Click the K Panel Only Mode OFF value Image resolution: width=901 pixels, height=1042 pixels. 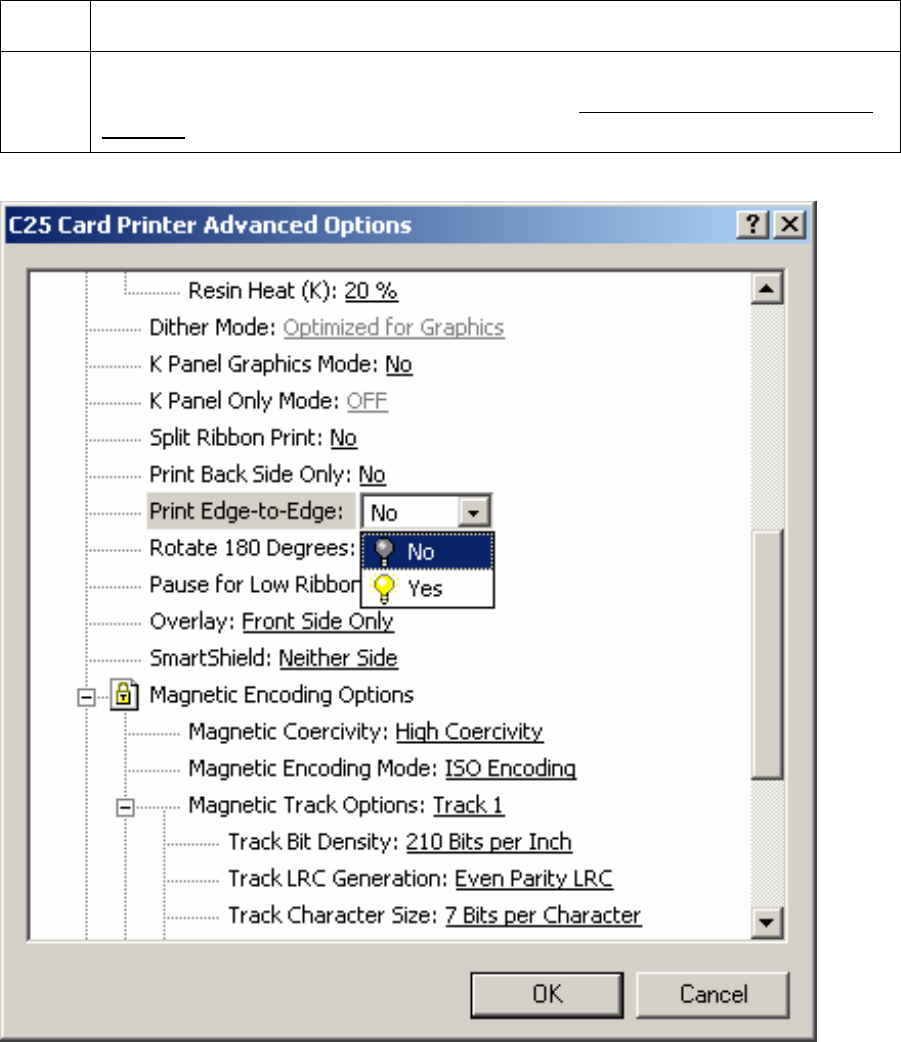pos(367,401)
